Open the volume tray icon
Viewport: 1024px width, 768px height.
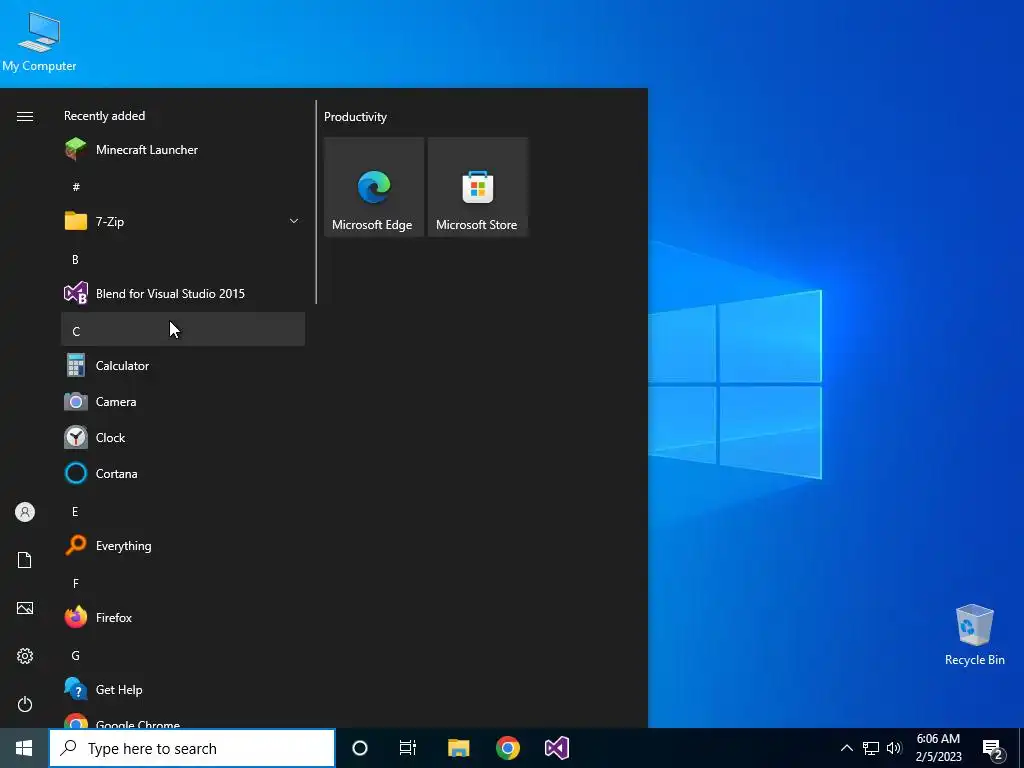(x=894, y=748)
